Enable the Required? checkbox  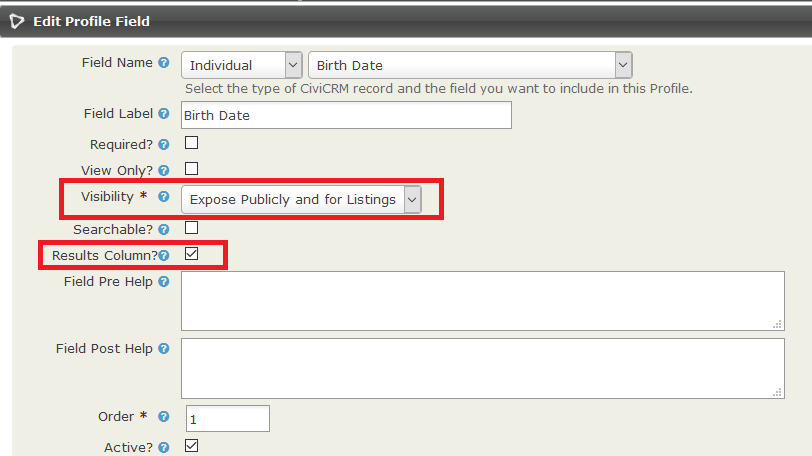click(x=191, y=143)
